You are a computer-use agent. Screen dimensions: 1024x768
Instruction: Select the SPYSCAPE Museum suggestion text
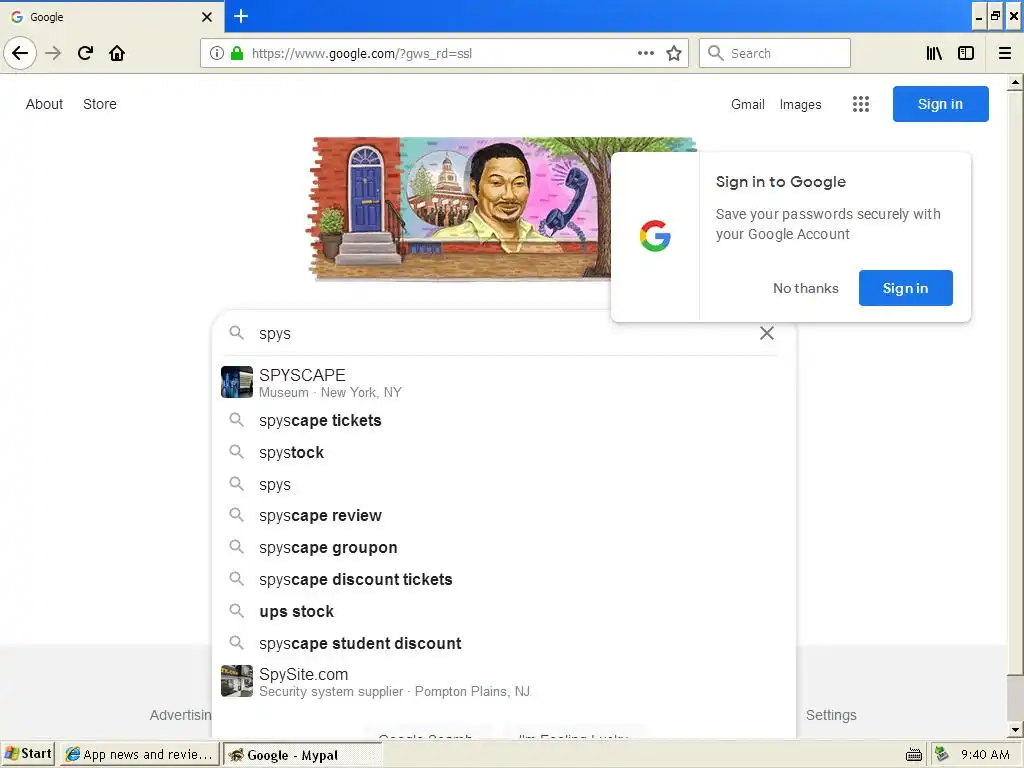330,383
